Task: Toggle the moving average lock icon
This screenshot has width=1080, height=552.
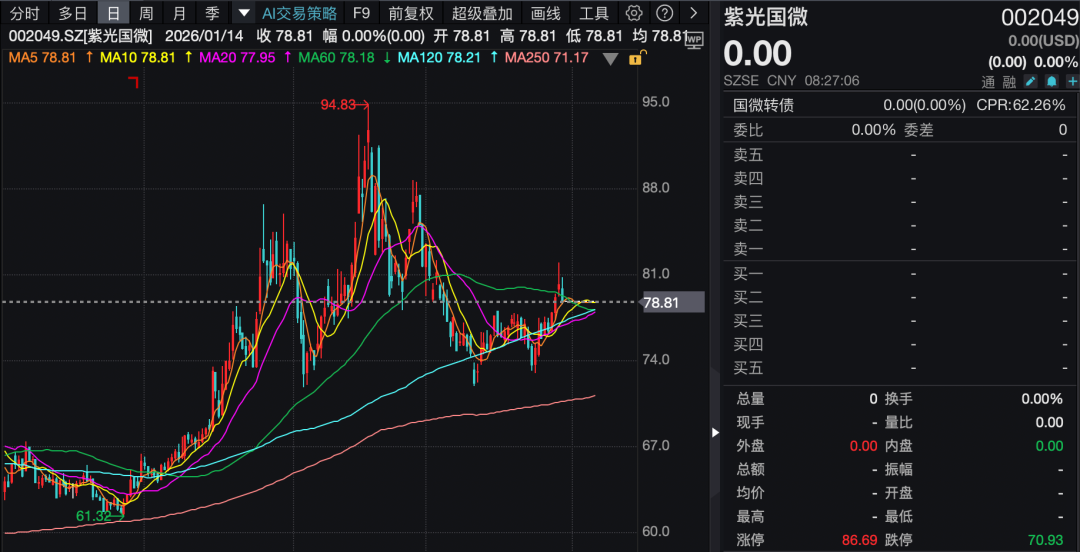Action: tap(633, 58)
